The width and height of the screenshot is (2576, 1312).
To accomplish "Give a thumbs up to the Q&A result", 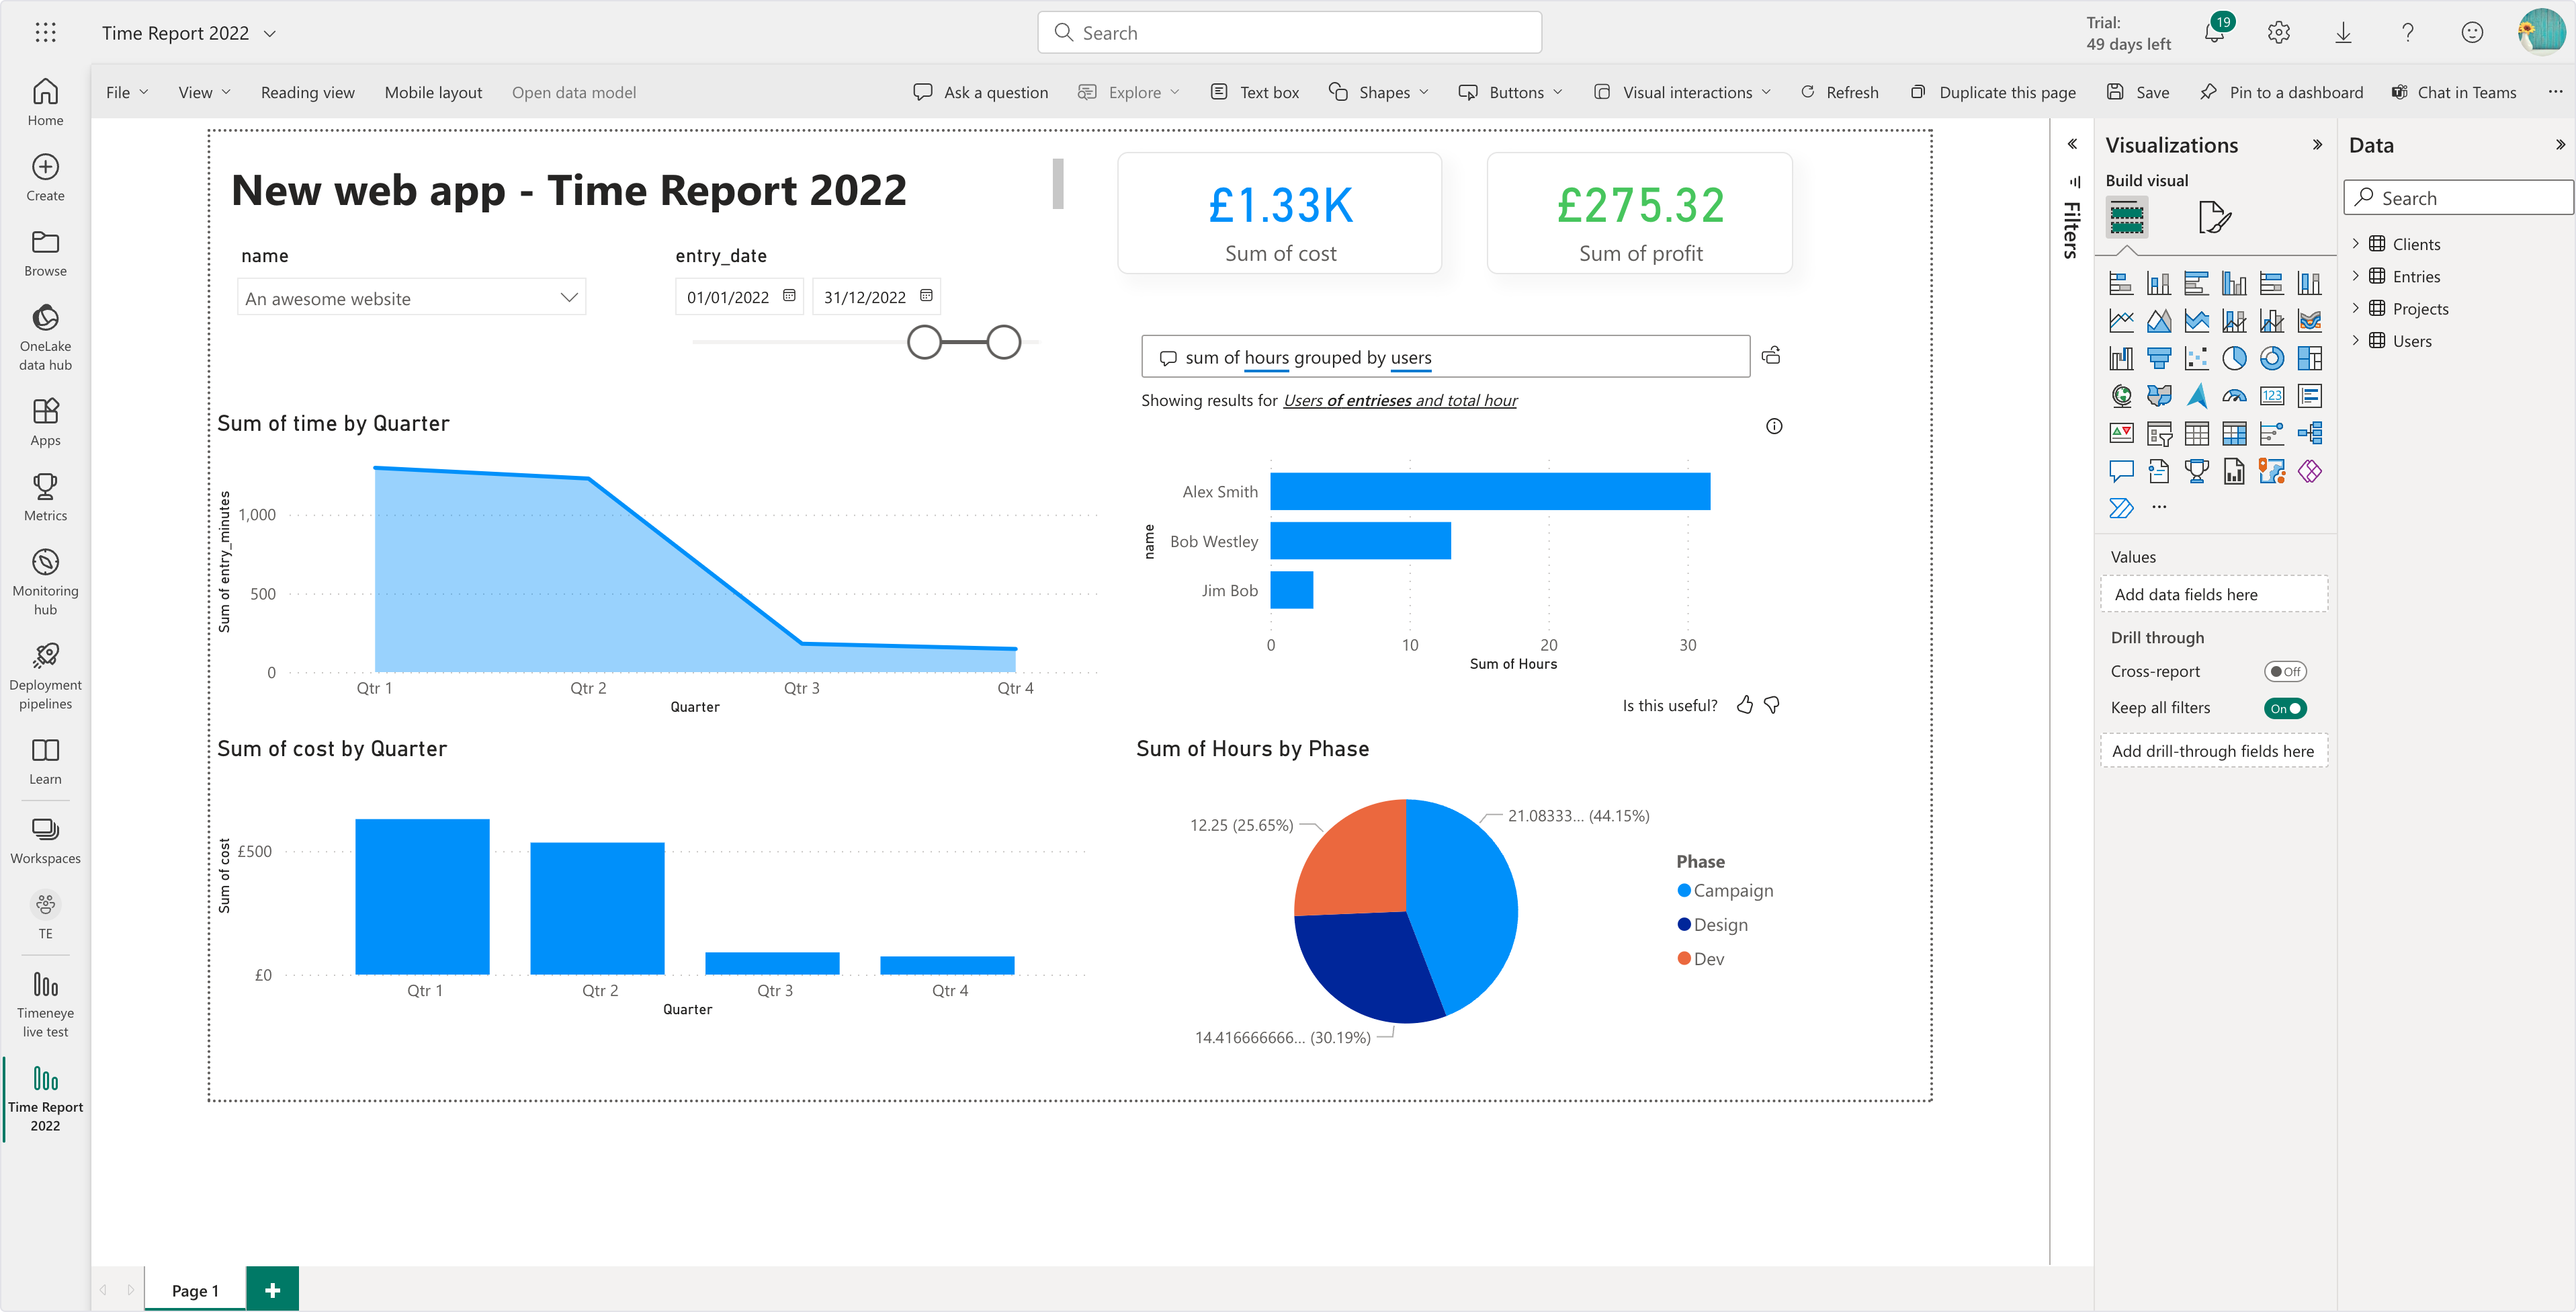I will tap(1745, 704).
